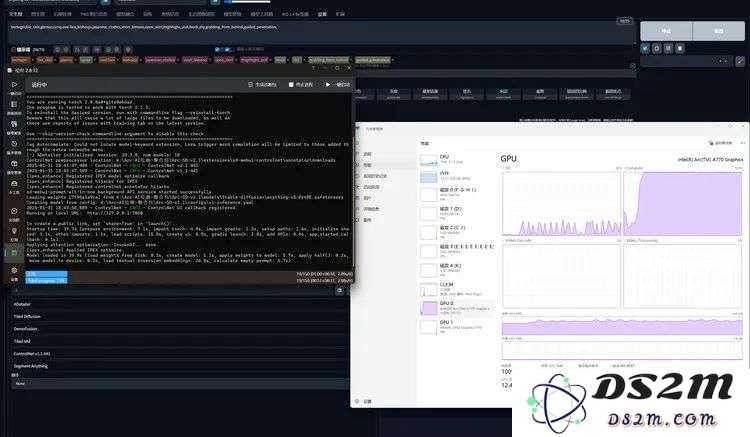
Task: Expand the Tiled Diffusion accordion
Action: pos(179,317)
